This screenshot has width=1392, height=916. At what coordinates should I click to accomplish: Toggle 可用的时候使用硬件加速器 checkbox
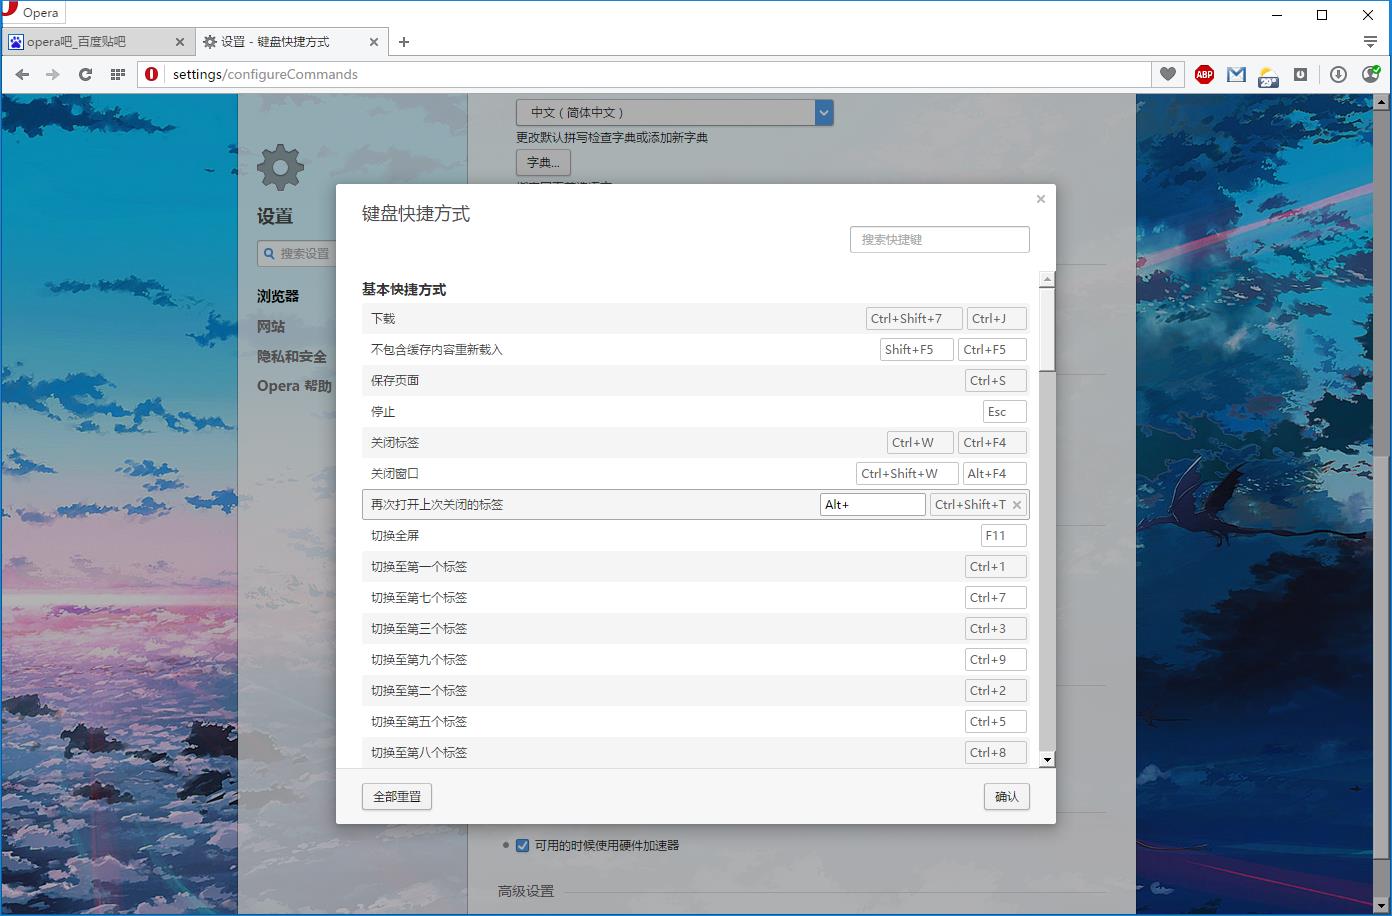[x=522, y=846]
